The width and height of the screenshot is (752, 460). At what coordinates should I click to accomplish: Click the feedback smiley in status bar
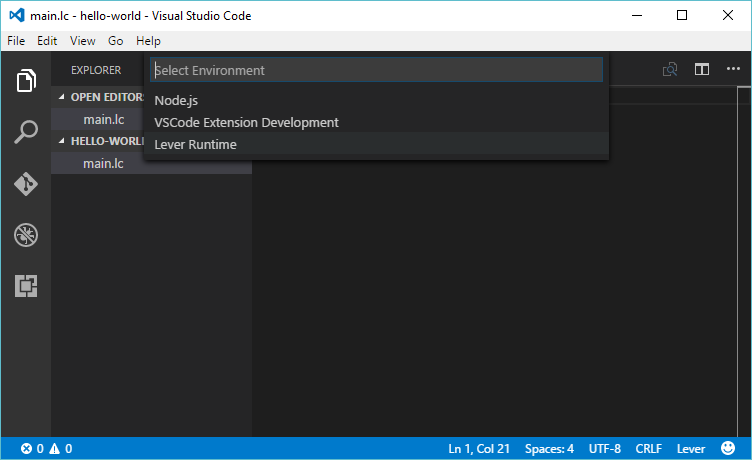pyautogui.click(x=728, y=449)
